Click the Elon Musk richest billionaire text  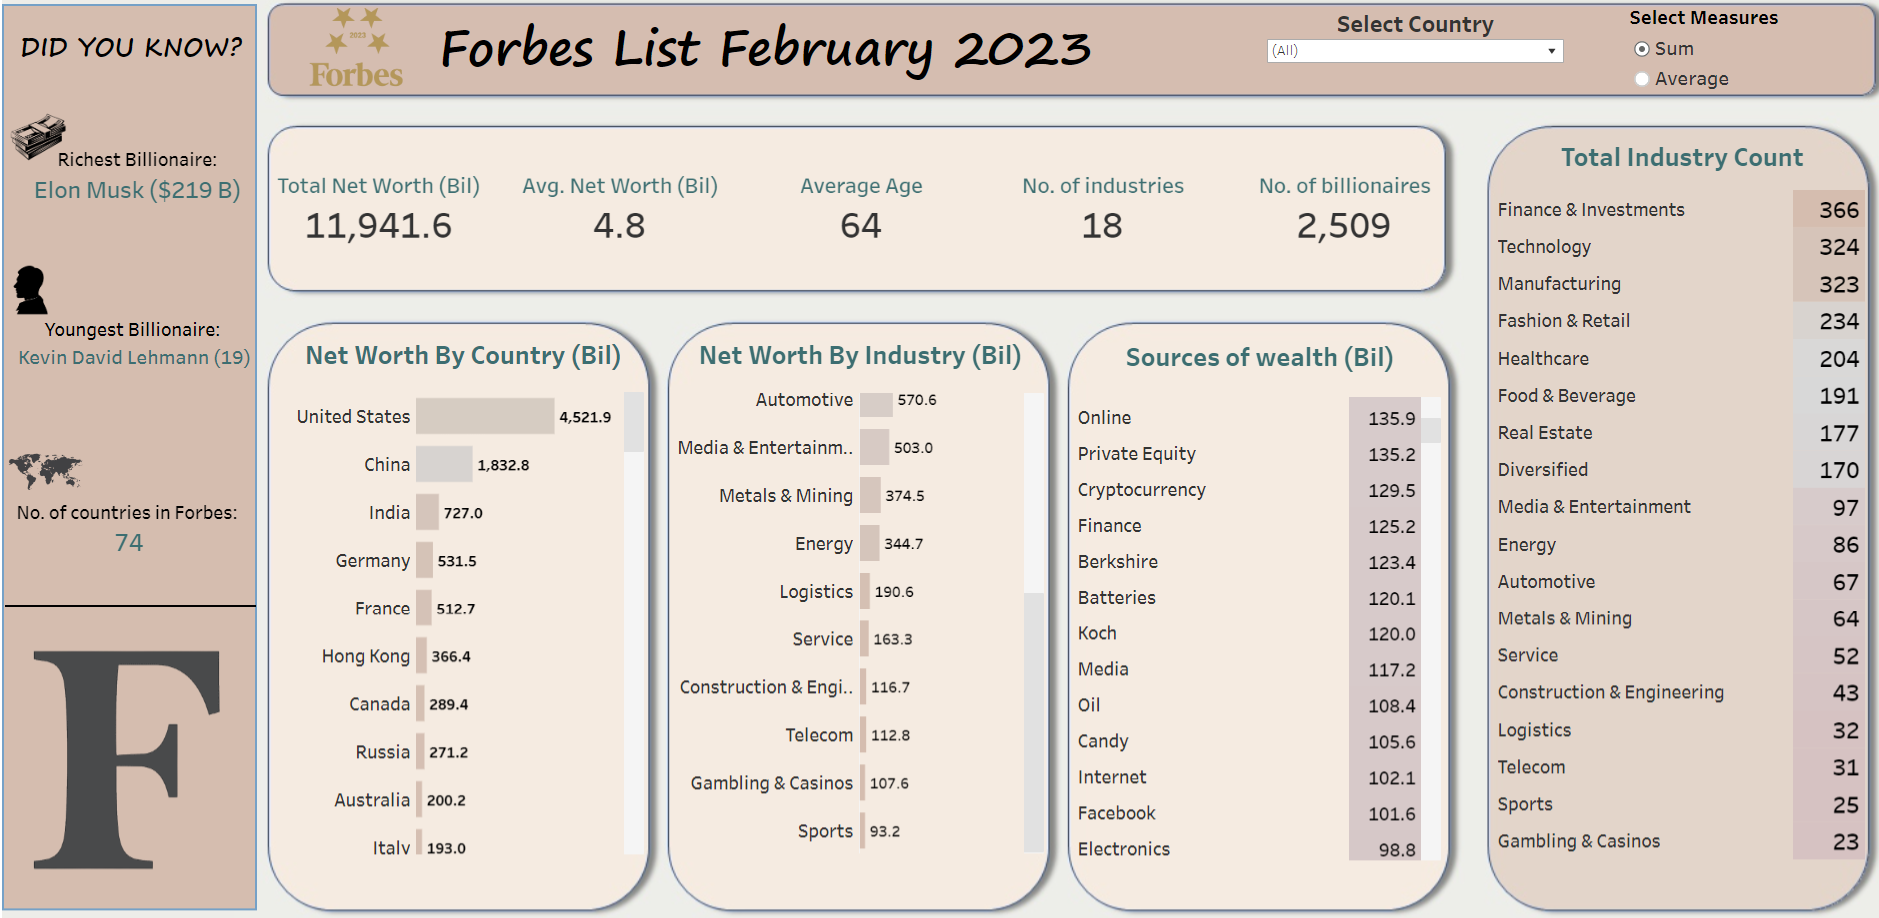[x=137, y=190]
